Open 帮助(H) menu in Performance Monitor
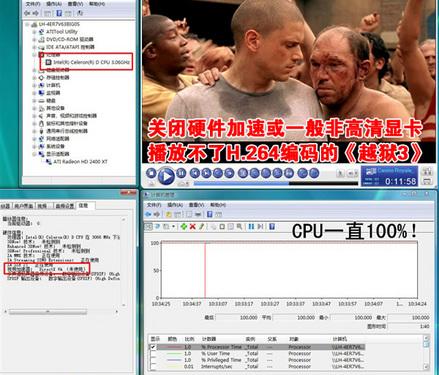 pyautogui.click(x=218, y=204)
